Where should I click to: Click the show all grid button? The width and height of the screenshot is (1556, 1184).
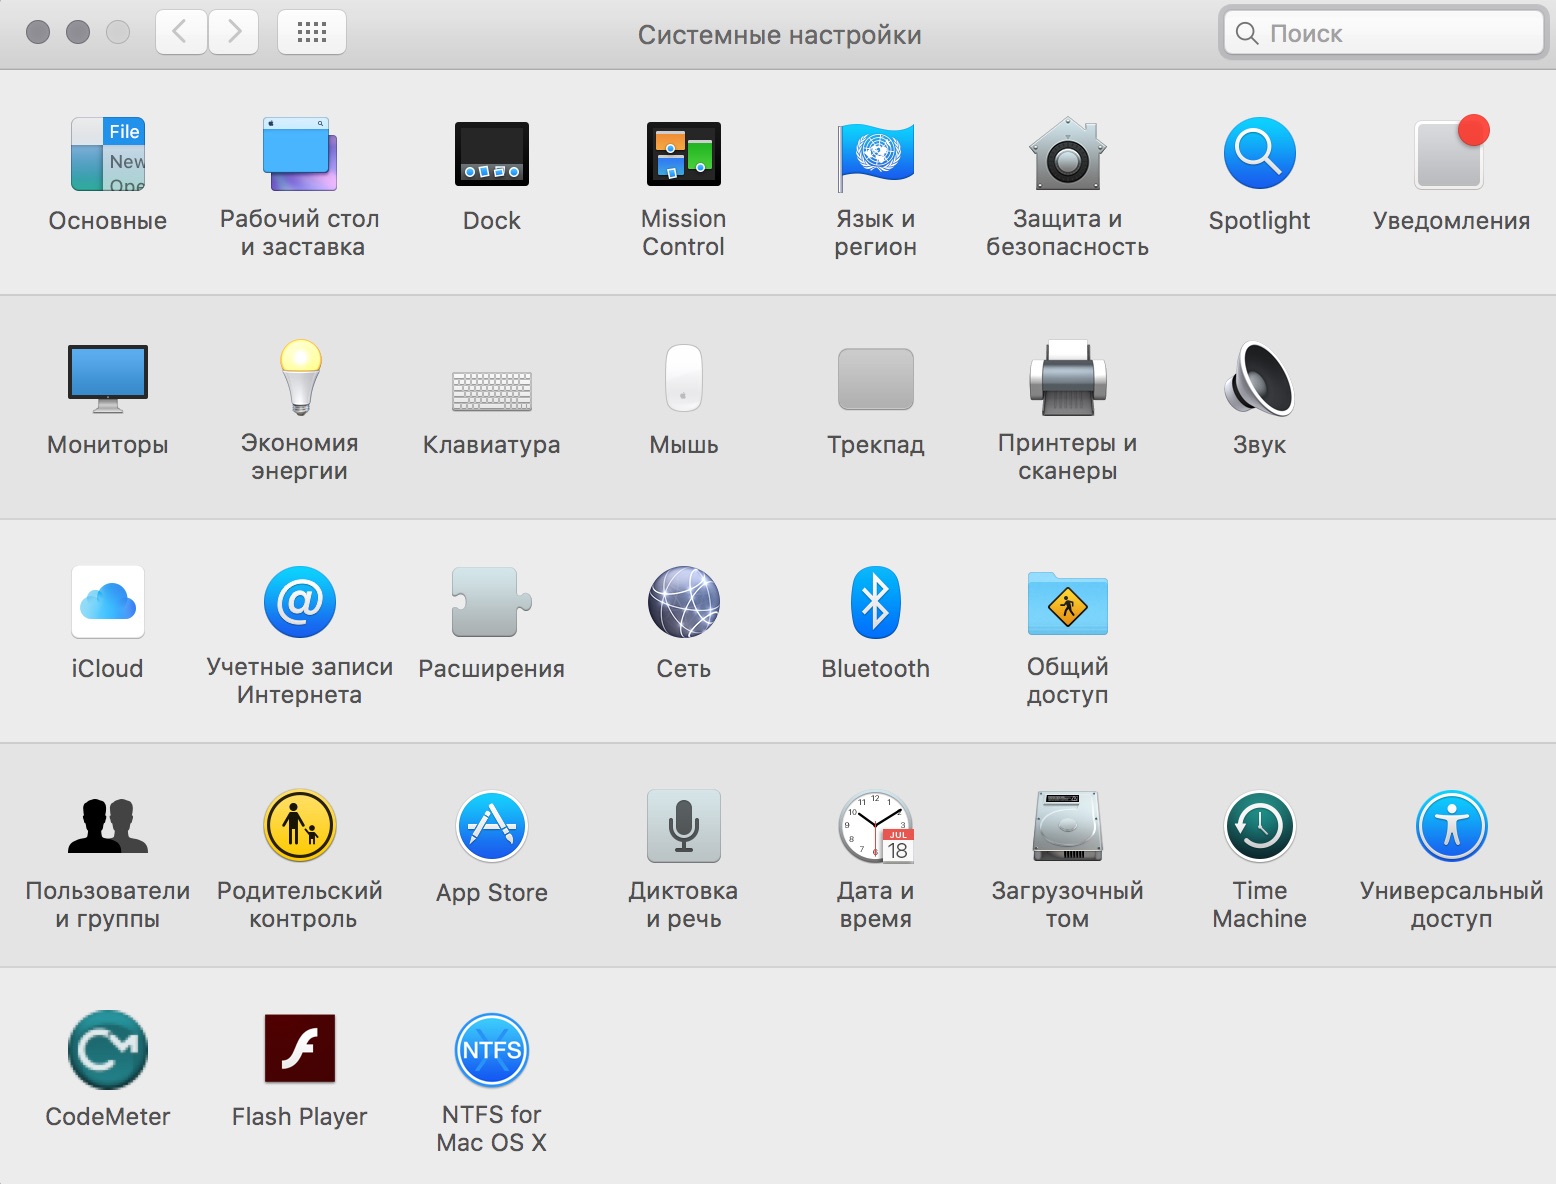point(312,33)
